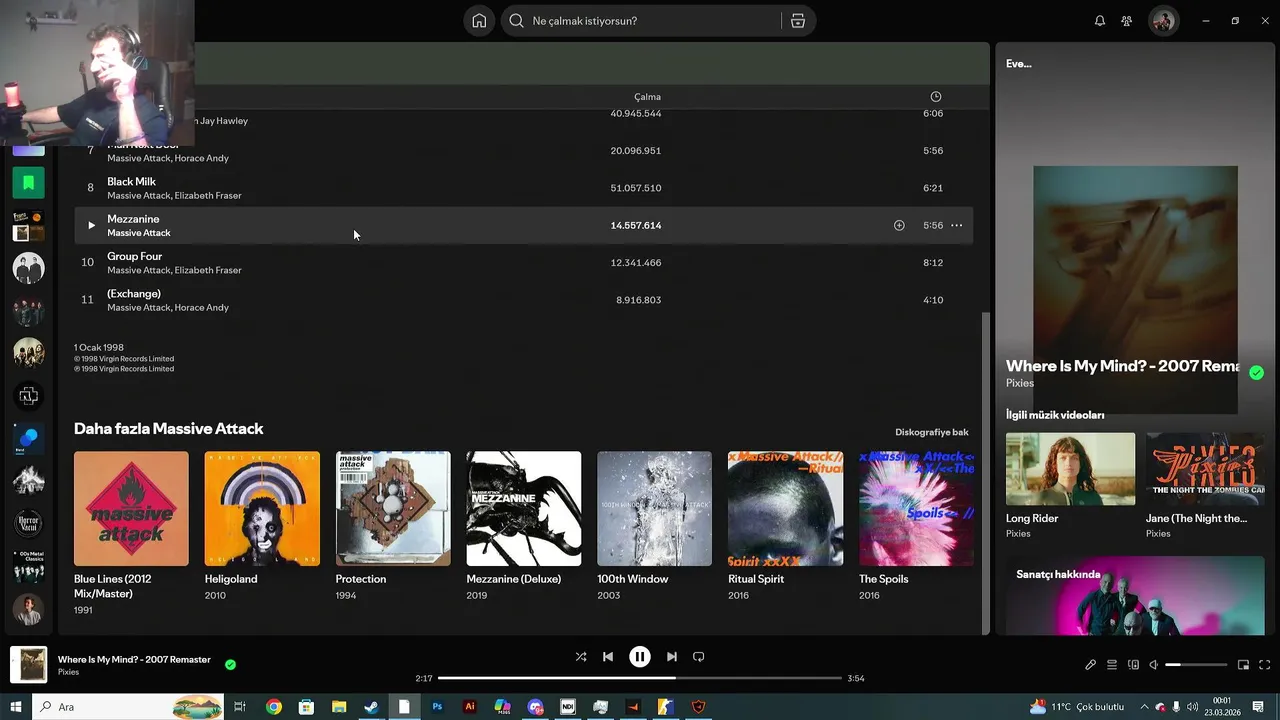
Task: Mute the Spotify volume
Action: point(1153,665)
